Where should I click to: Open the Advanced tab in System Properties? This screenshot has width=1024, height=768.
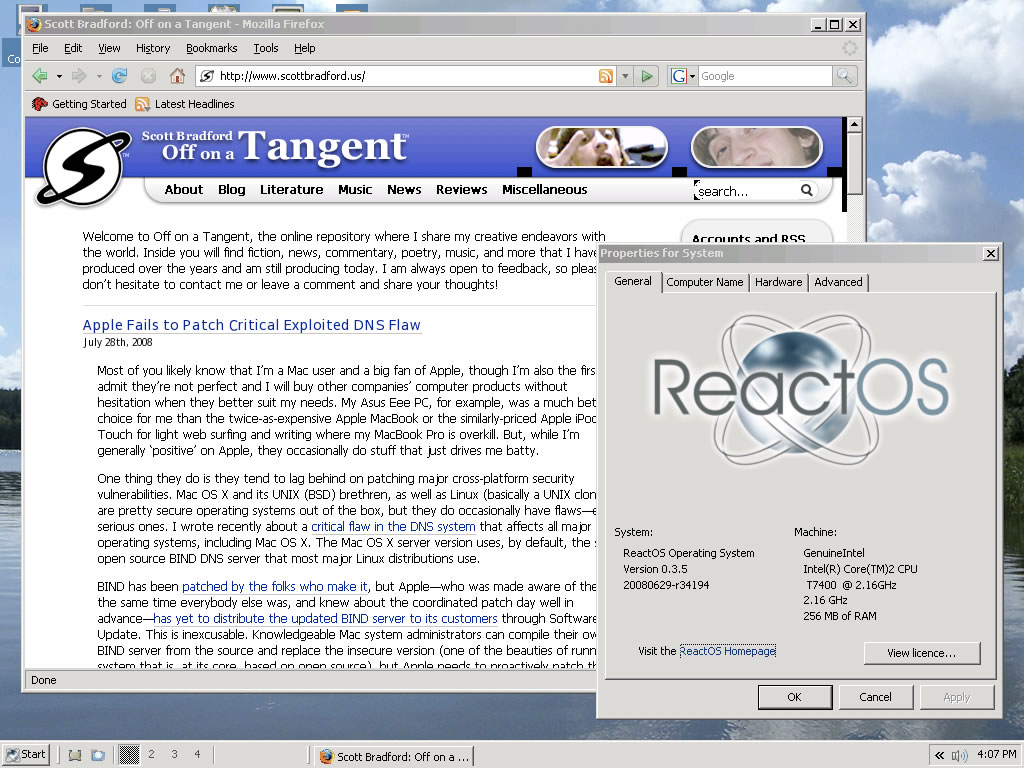pos(838,282)
